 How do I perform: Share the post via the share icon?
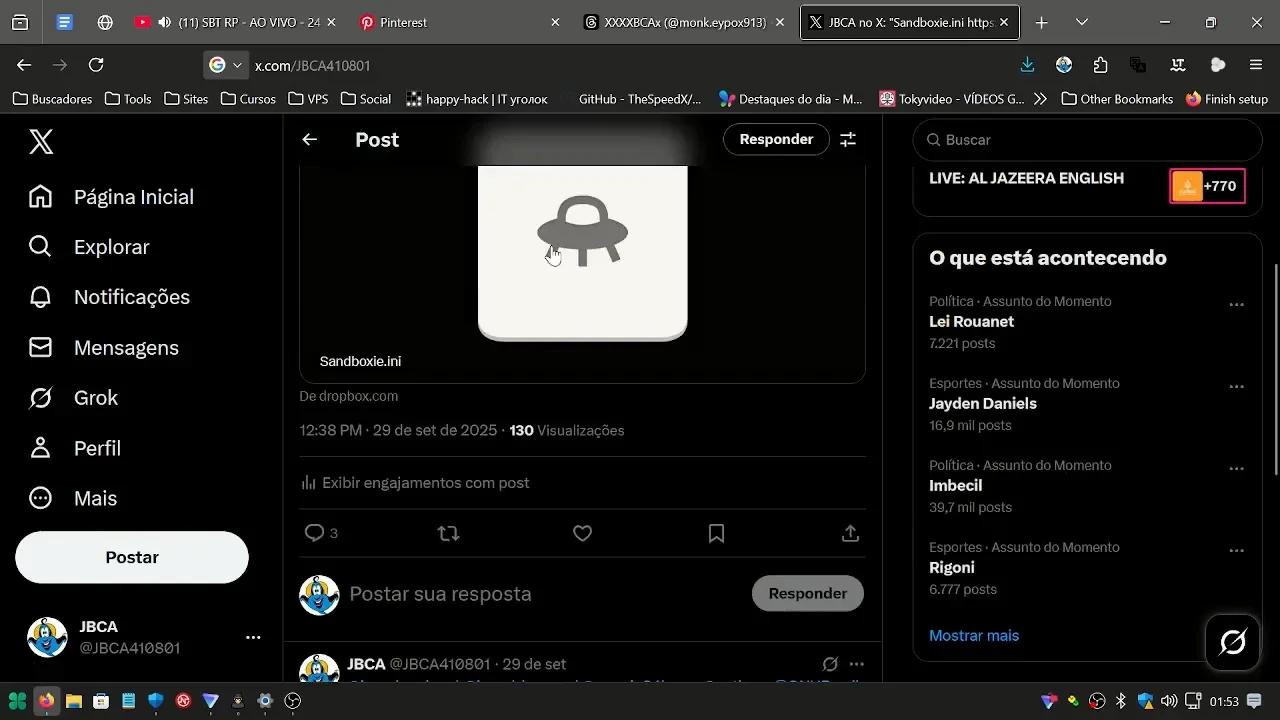[x=850, y=534]
